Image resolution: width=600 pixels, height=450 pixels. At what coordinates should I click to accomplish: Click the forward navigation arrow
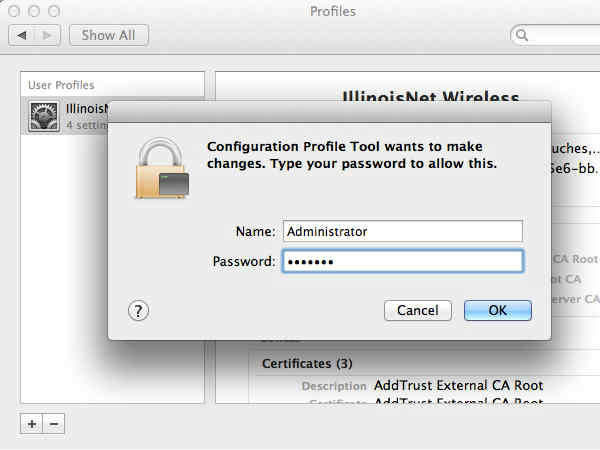click(x=47, y=35)
